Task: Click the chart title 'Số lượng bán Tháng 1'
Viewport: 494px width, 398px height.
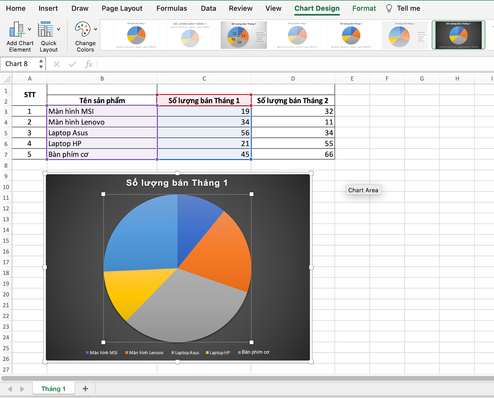Action: (177, 183)
